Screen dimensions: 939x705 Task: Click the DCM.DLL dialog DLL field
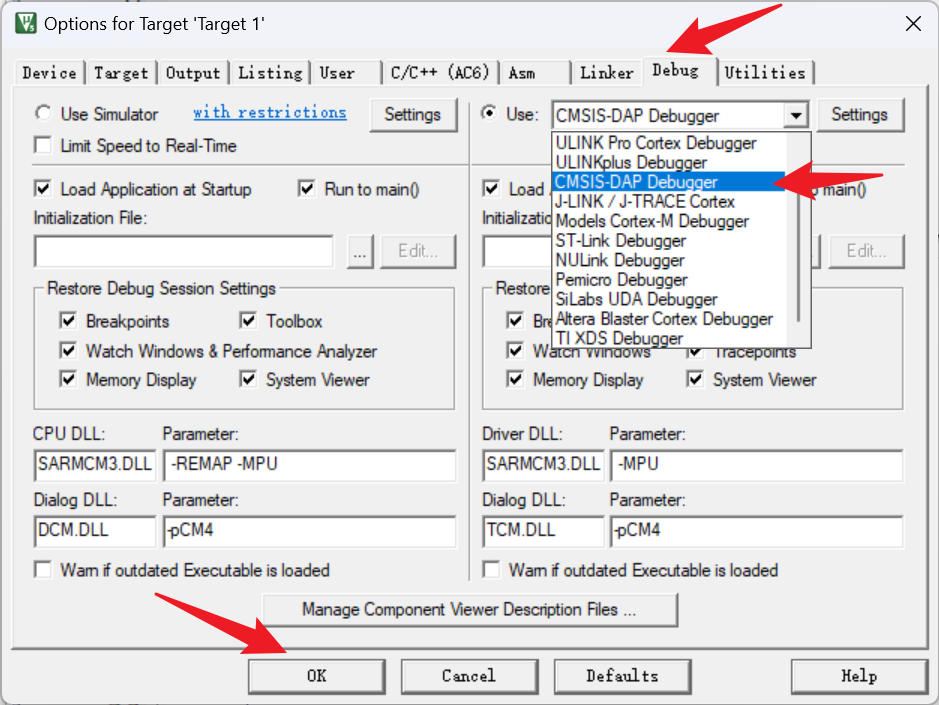(x=95, y=531)
